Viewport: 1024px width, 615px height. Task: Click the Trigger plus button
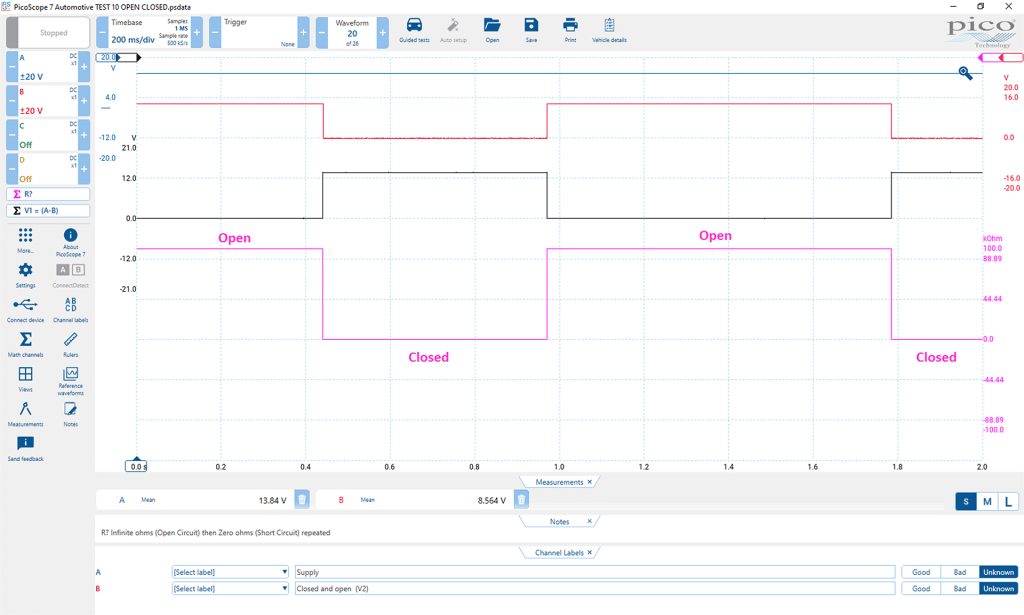[304, 33]
